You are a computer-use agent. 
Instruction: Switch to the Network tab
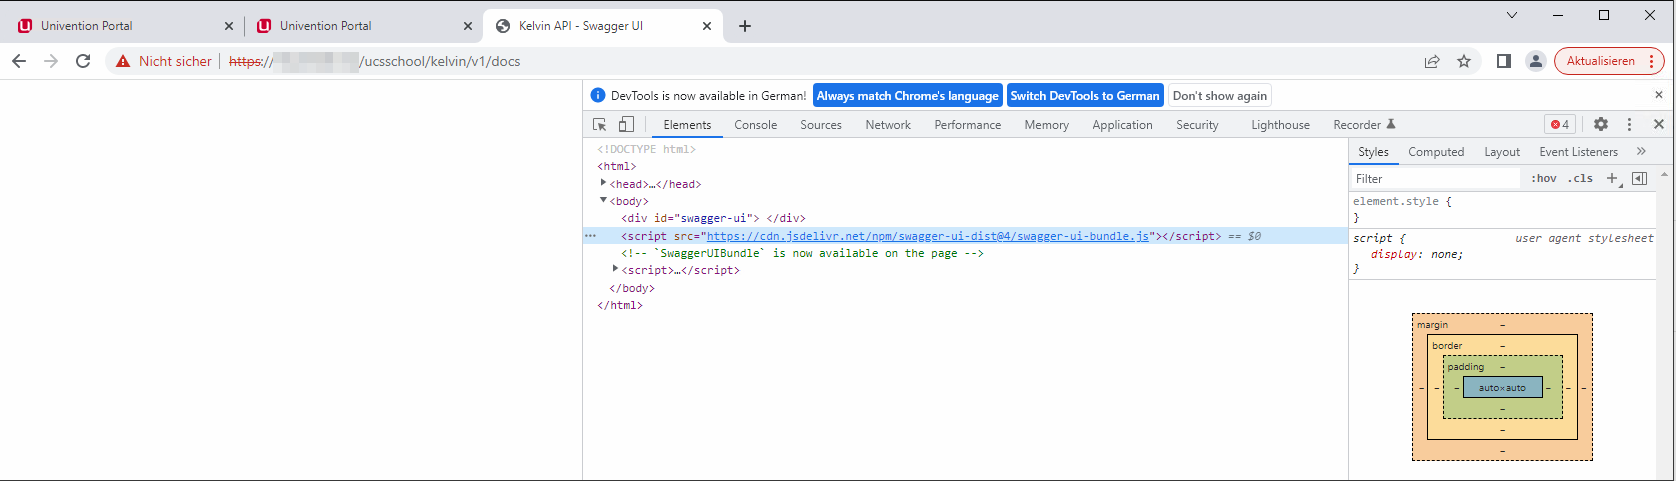click(887, 125)
